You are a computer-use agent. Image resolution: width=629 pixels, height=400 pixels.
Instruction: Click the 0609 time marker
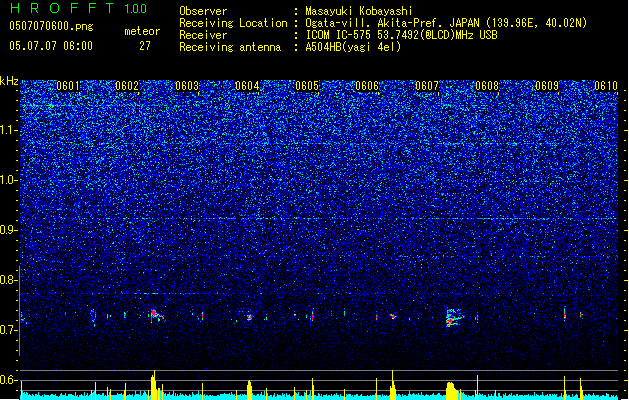(547, 86)
